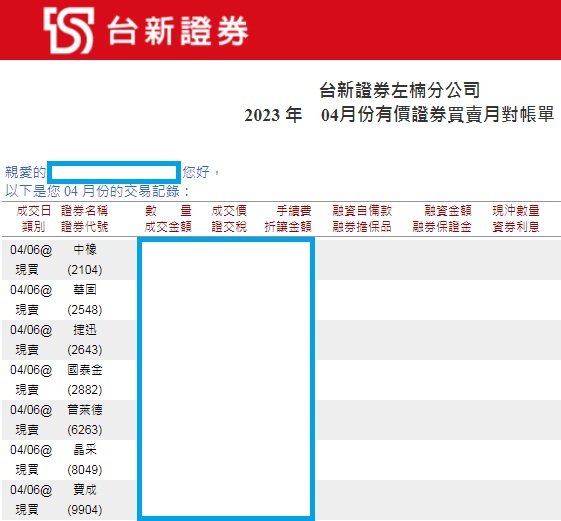Click the 04/06@ date in the 寶成 row

31,490
